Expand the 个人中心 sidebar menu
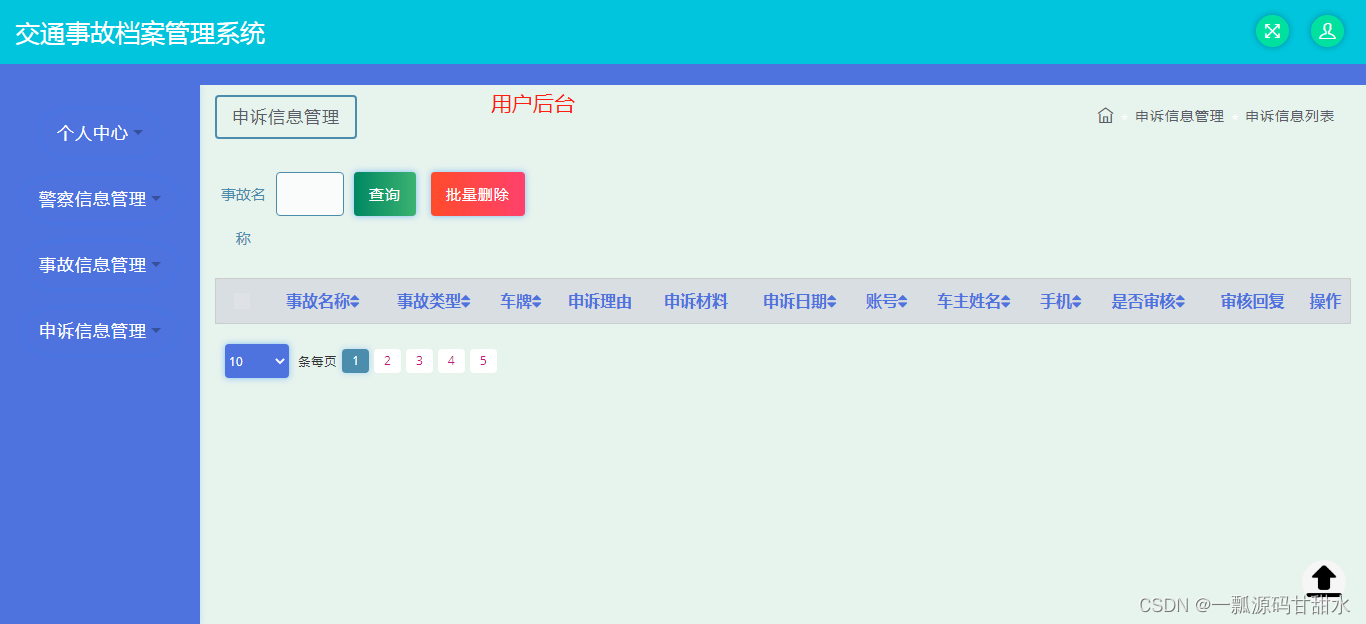This screenshot has height=624, width=1366. pos(100,133)
